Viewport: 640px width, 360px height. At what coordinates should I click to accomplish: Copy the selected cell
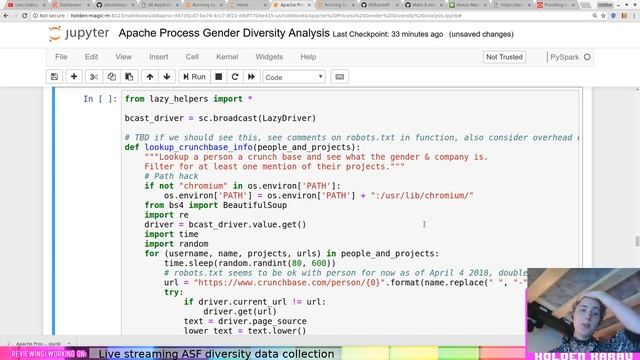tap(111, 77)
